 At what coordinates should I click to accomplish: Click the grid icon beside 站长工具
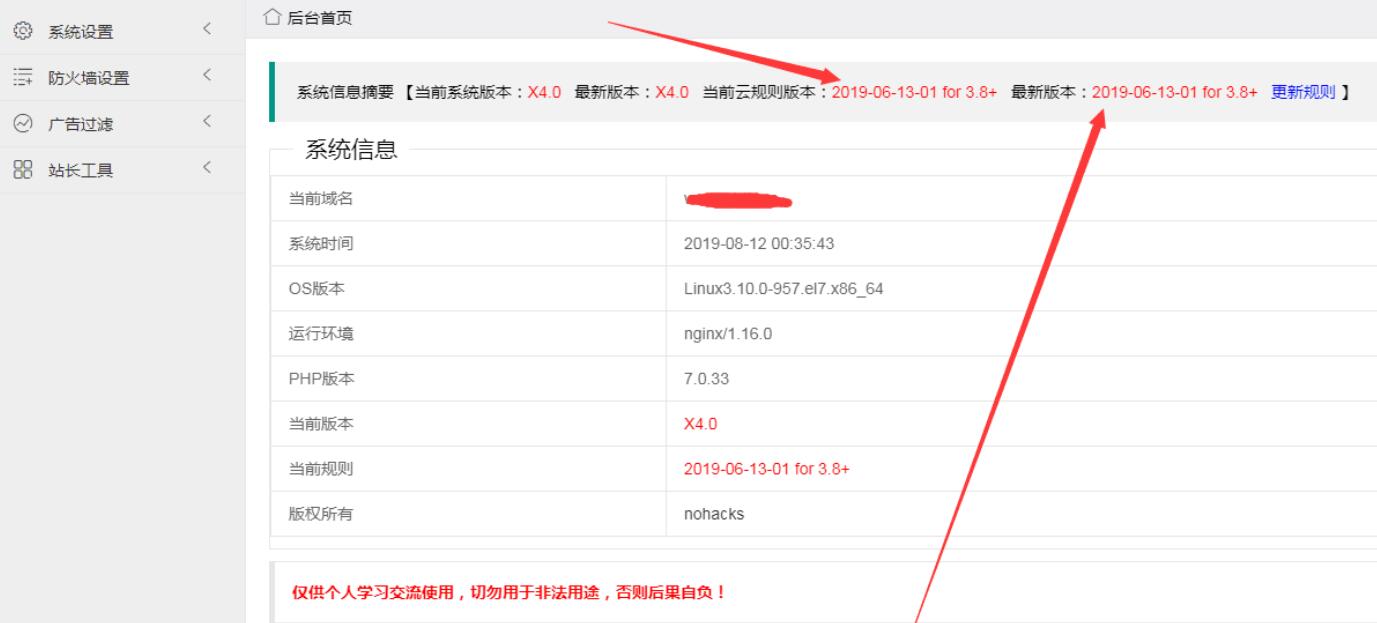coord(24,170)
